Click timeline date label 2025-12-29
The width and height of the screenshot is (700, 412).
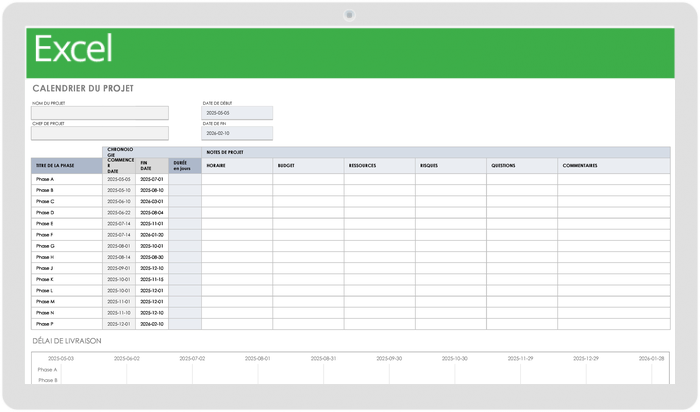(586, 358)
